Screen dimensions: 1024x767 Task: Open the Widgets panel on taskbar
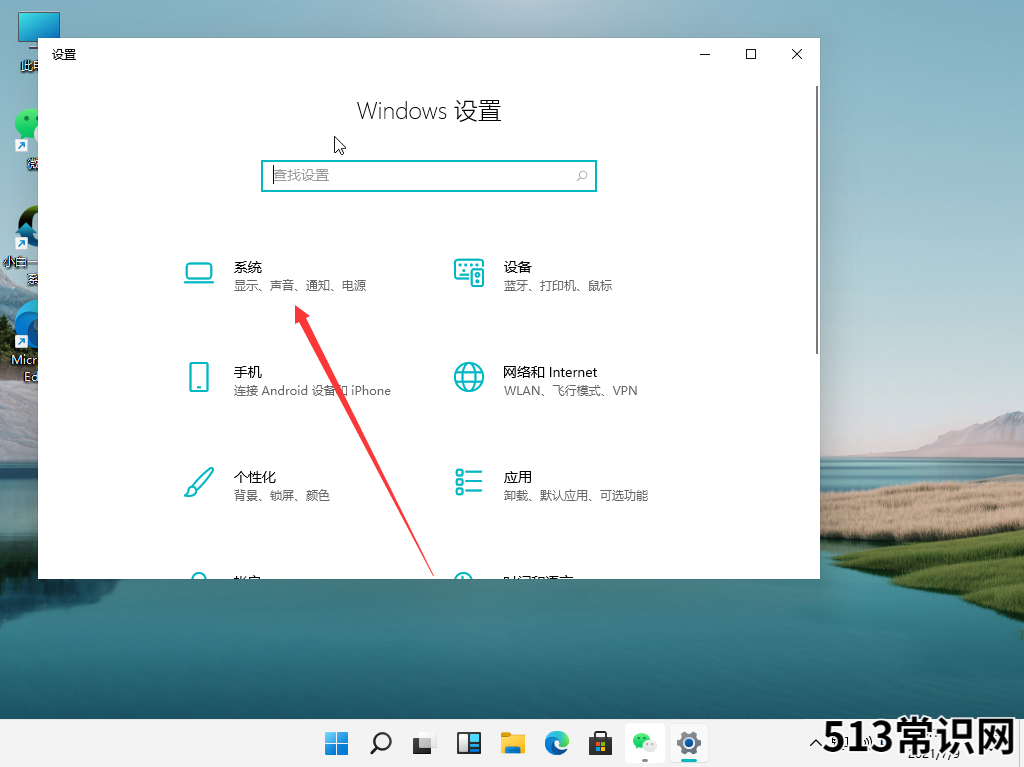(x=468, y=743)
